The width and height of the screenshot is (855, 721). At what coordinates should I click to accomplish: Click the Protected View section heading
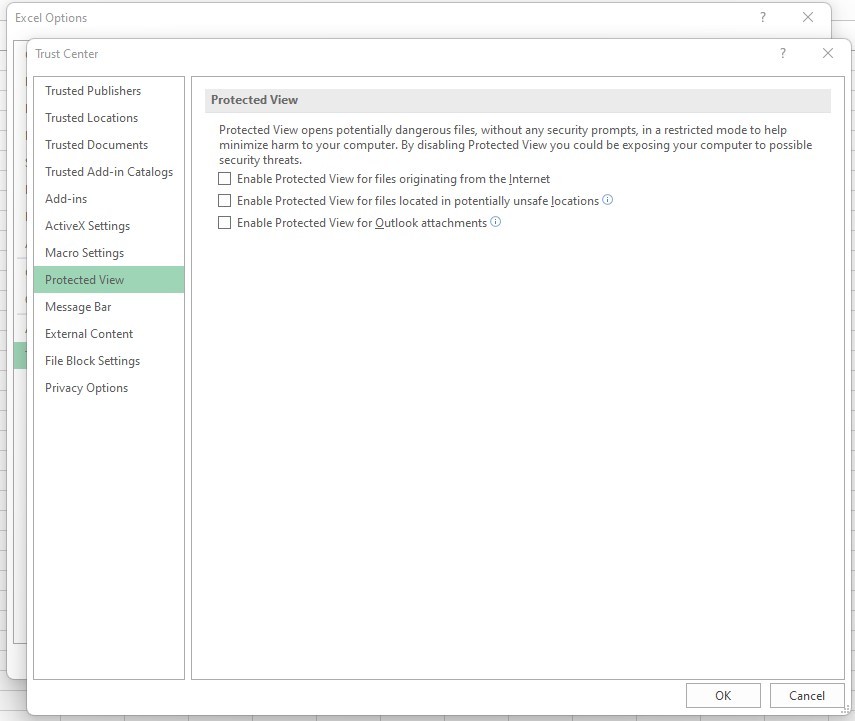pyautogui.click(x=255, y=100)
